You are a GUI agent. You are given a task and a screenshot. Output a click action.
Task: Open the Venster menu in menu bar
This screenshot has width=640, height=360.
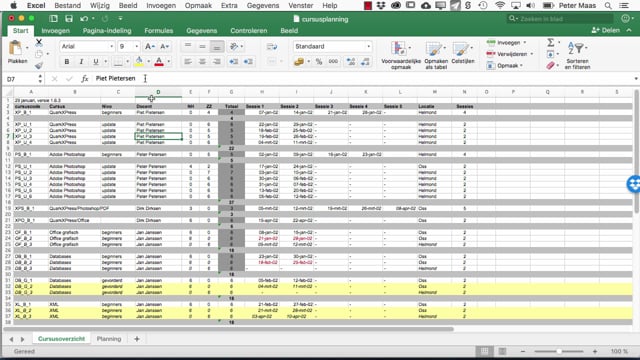[x=300, y=6]
